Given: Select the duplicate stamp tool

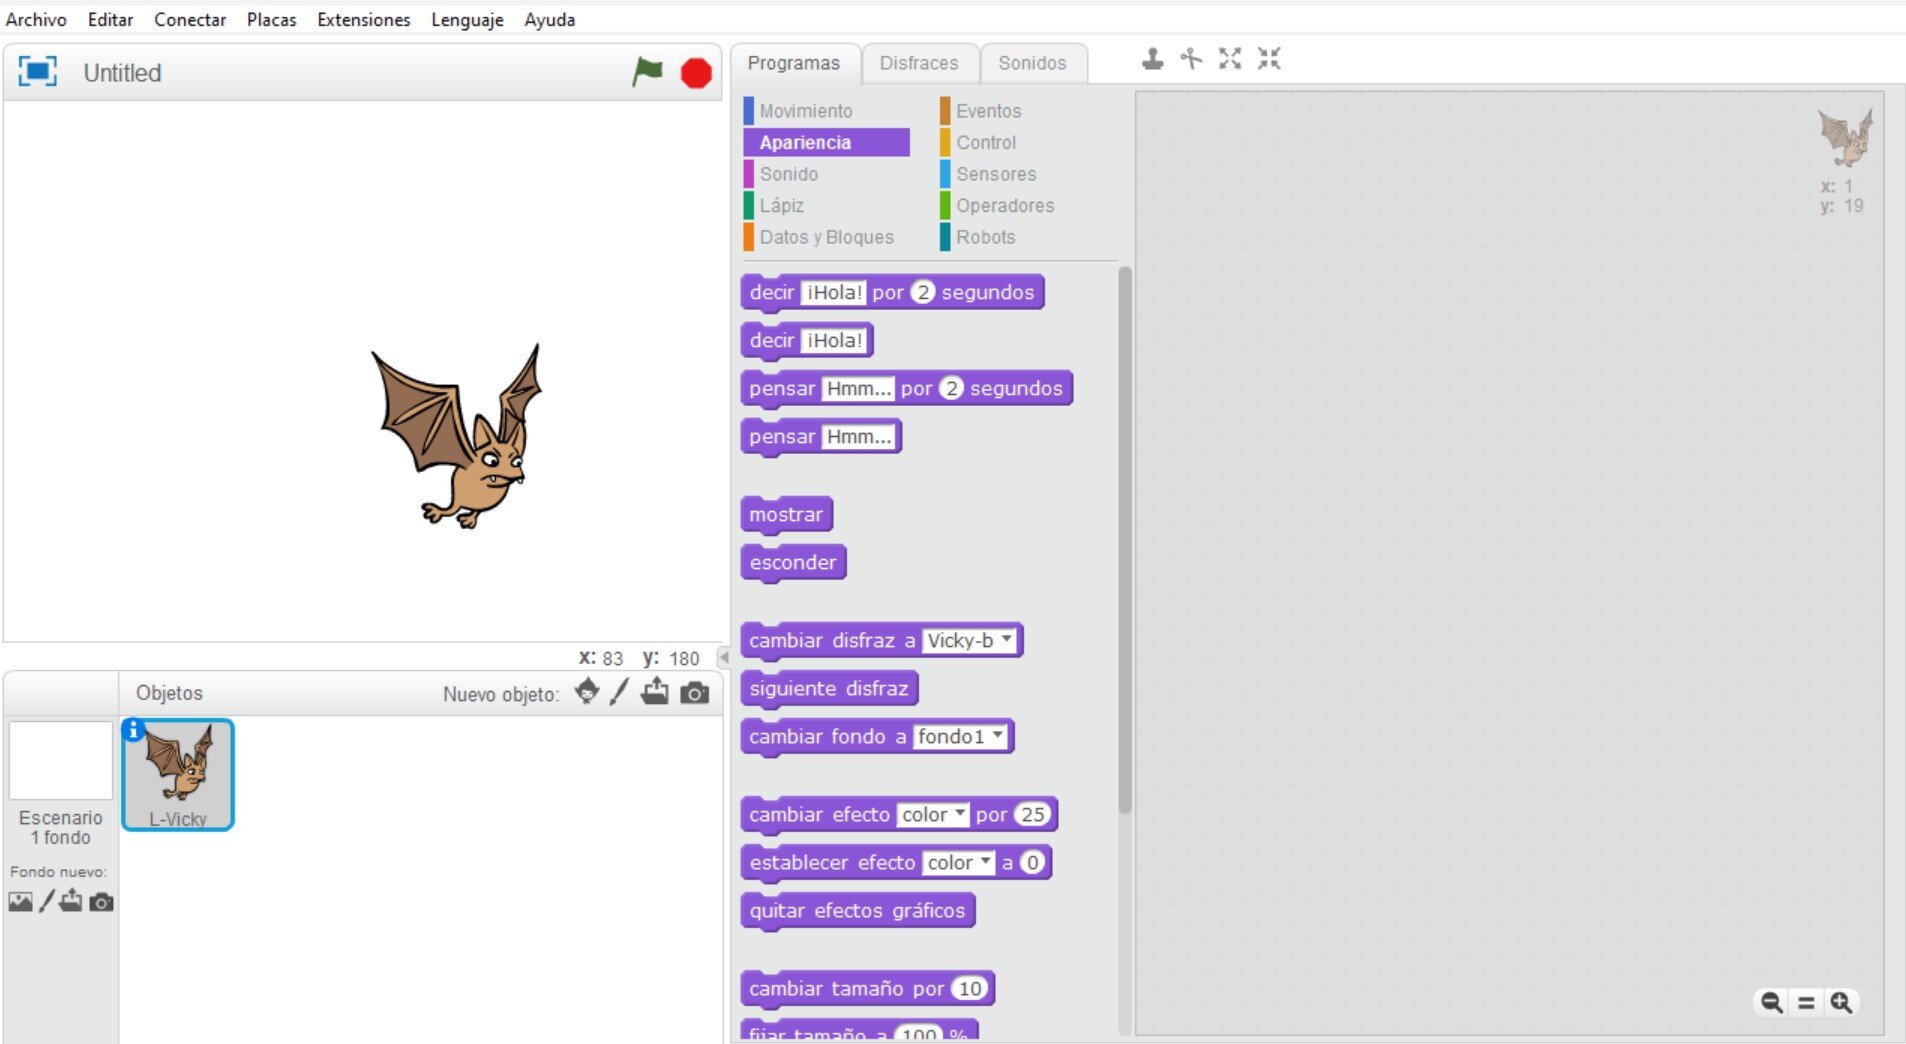Looking at the screenshot, I should click(x=1152, y=59).
